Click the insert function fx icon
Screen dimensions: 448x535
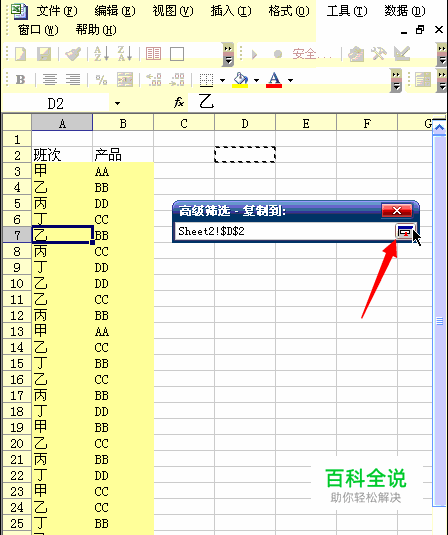coord(179,102)
